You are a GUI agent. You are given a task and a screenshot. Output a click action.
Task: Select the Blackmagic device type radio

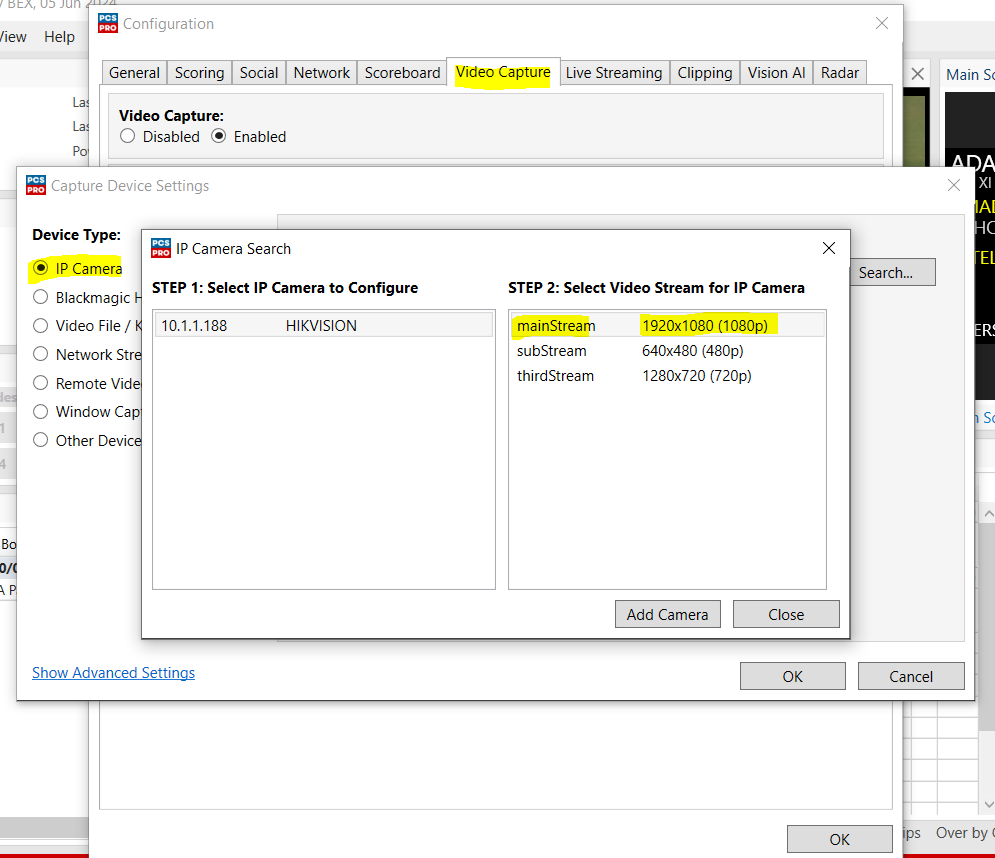tap(41, 297)
